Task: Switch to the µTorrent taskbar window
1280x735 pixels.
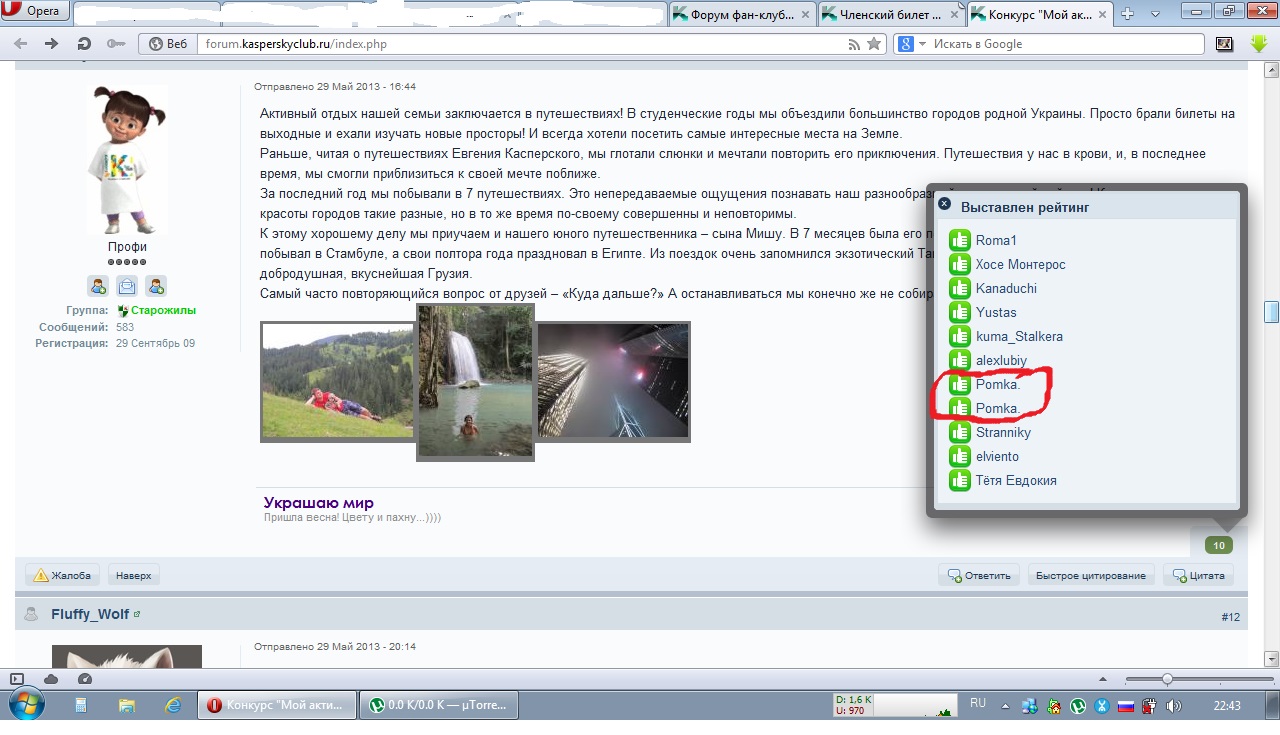Action: pyautogui.click(x=438, y=705)
